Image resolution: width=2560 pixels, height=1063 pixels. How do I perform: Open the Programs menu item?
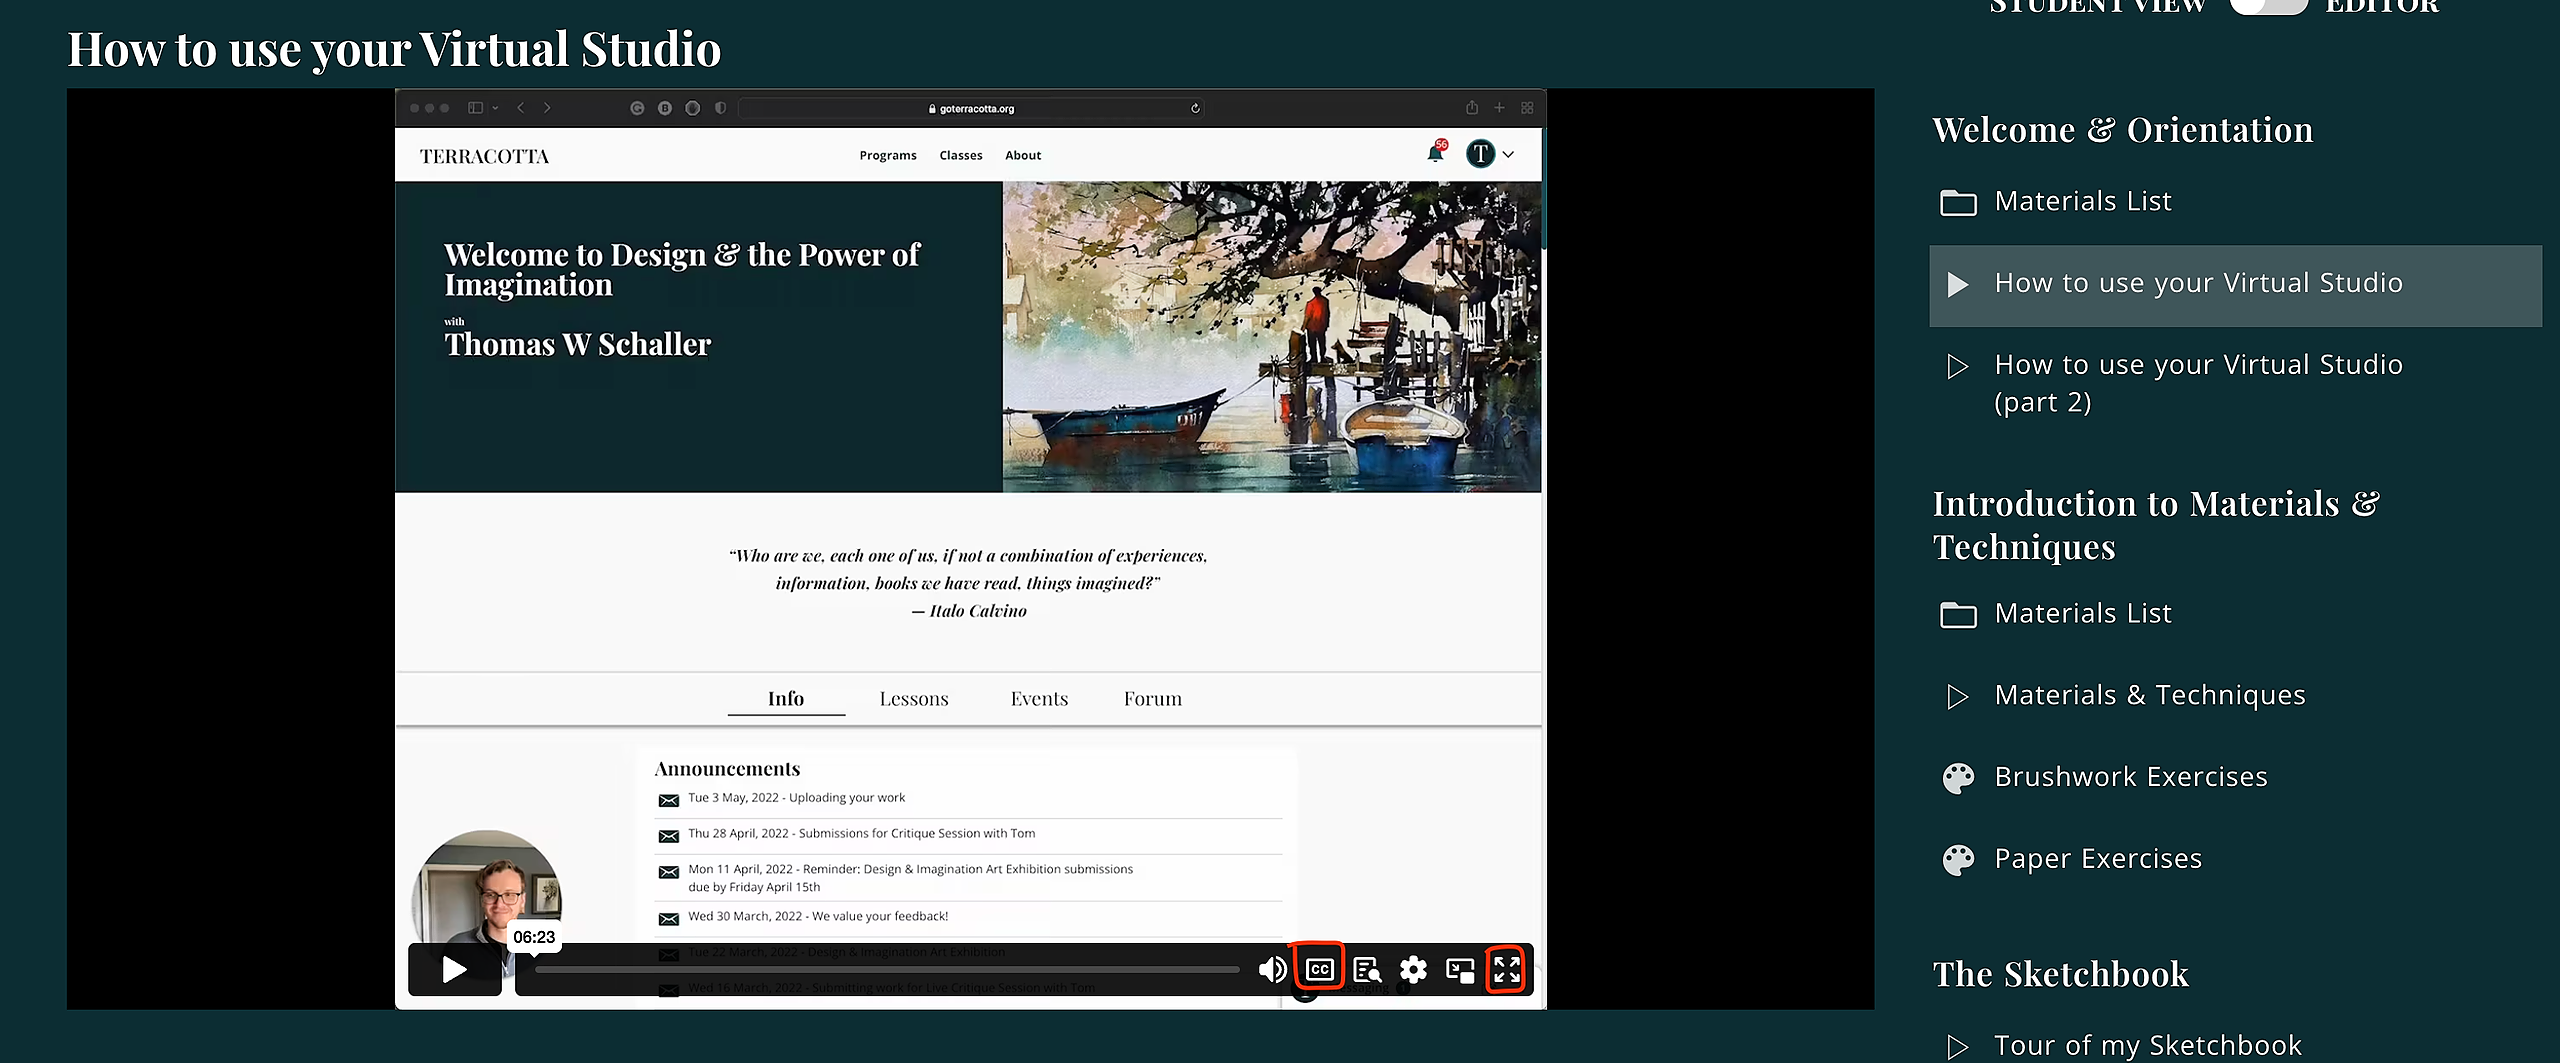(x=888, y=155)
